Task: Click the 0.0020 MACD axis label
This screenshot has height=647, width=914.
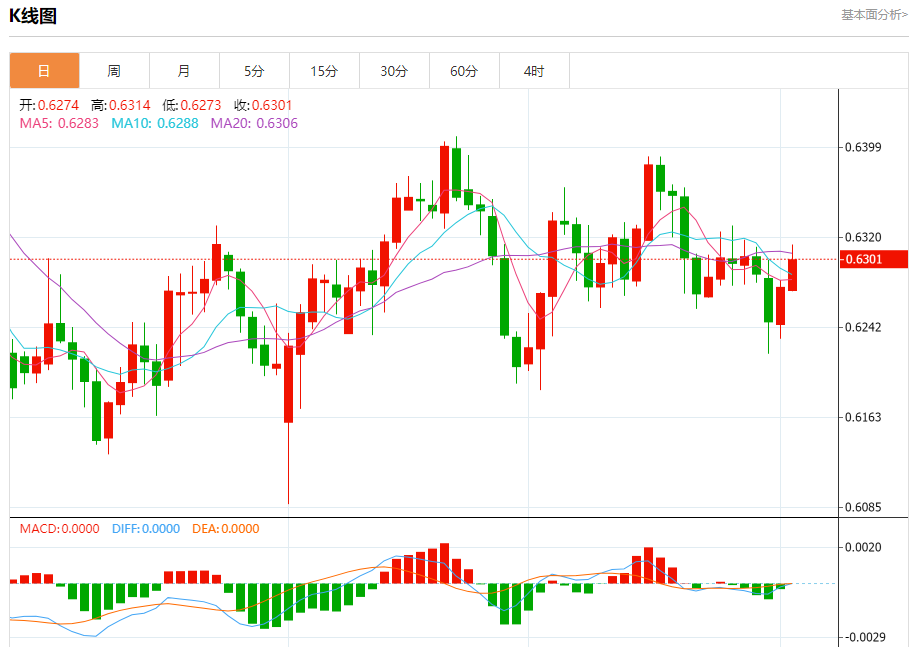Action: pyautogui.click(x=863, y=547)
